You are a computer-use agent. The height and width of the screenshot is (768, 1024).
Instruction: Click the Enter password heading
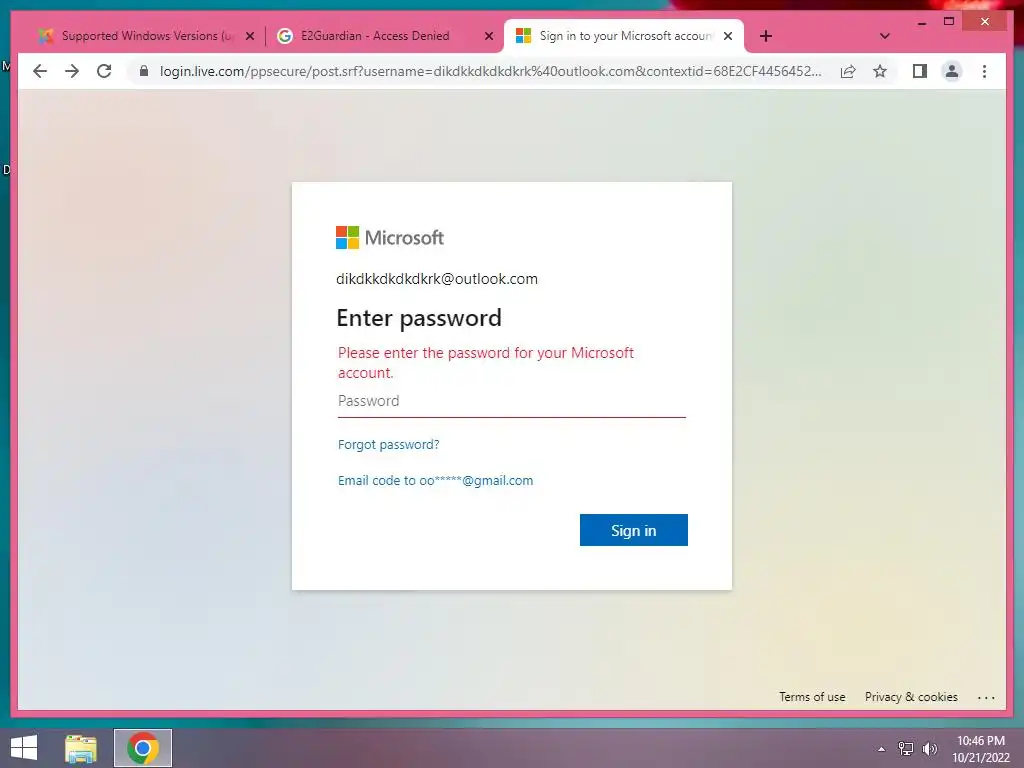419,318
